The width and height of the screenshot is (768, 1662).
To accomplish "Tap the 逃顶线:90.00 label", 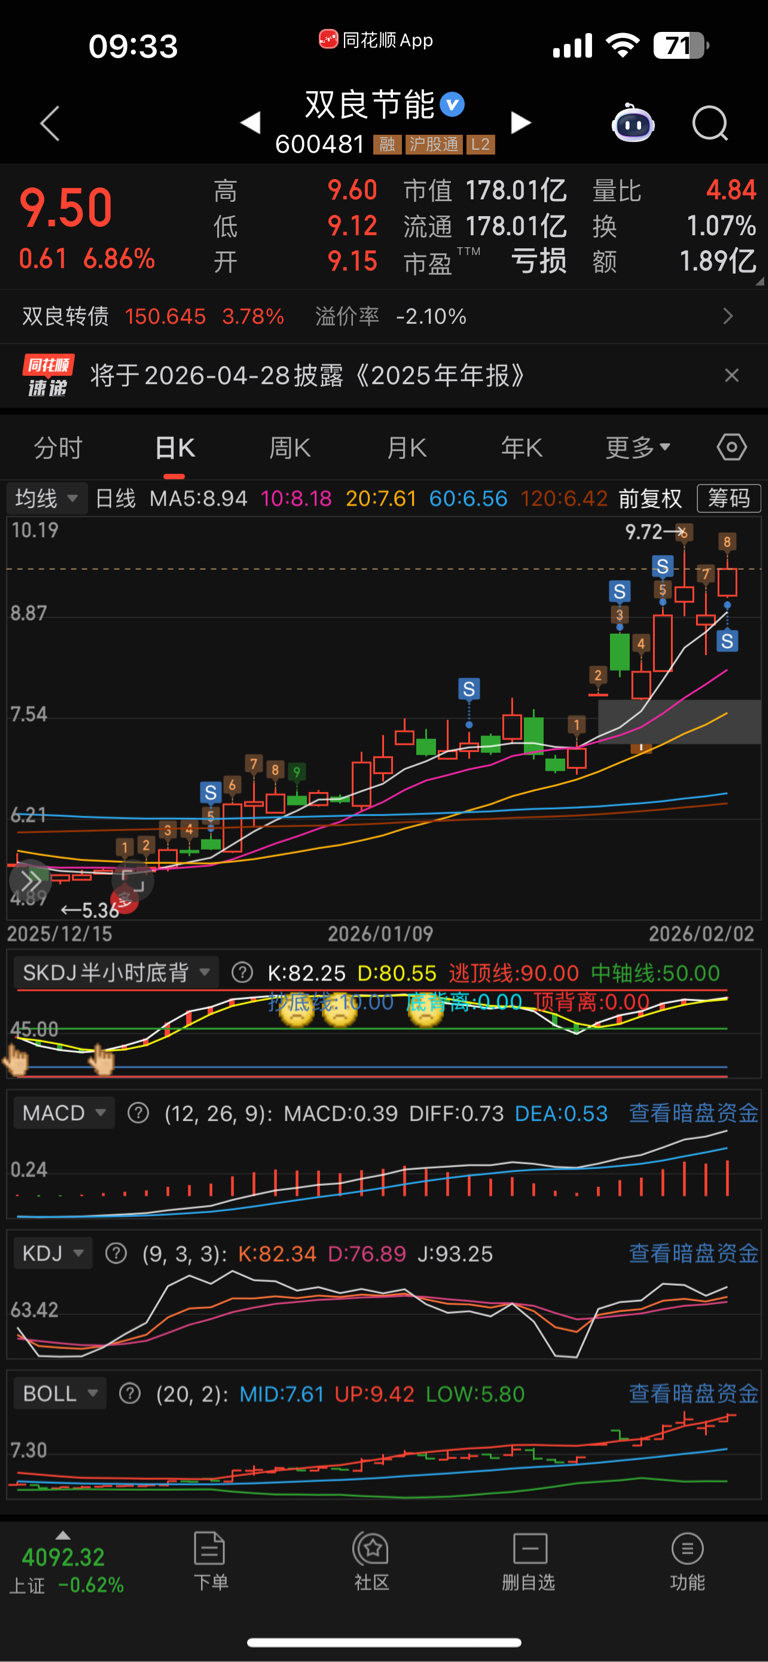I will pyautogui.click(x=514, y=973).
